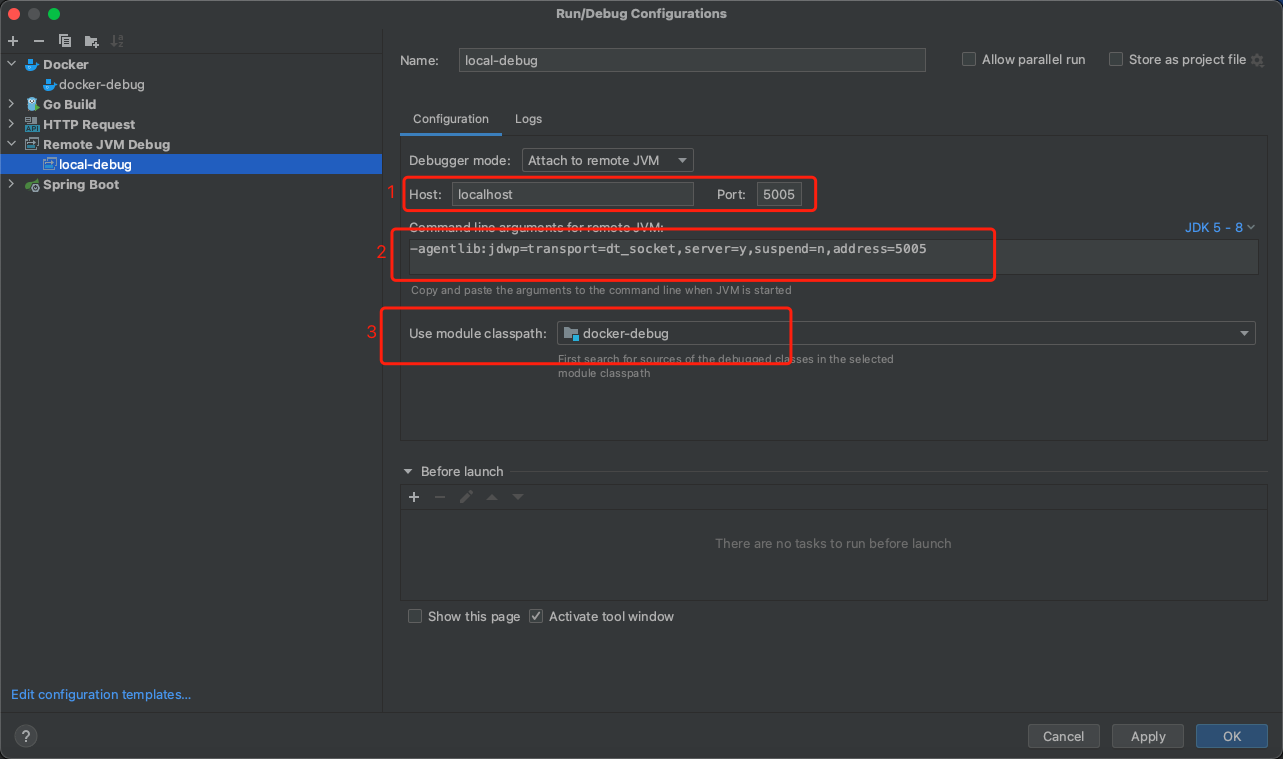The width and height of the screenshot is (1283, 759).
Task: Add a before launch task
Action: (x=414, y=497)
